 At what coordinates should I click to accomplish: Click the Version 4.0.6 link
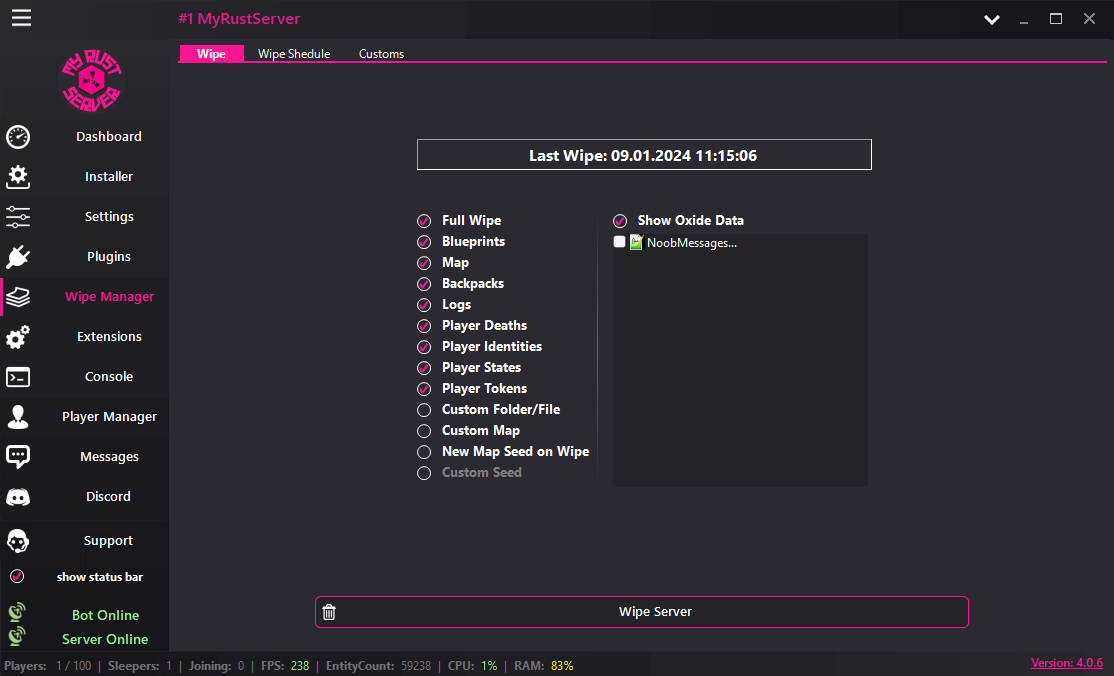coord(1067,662)
